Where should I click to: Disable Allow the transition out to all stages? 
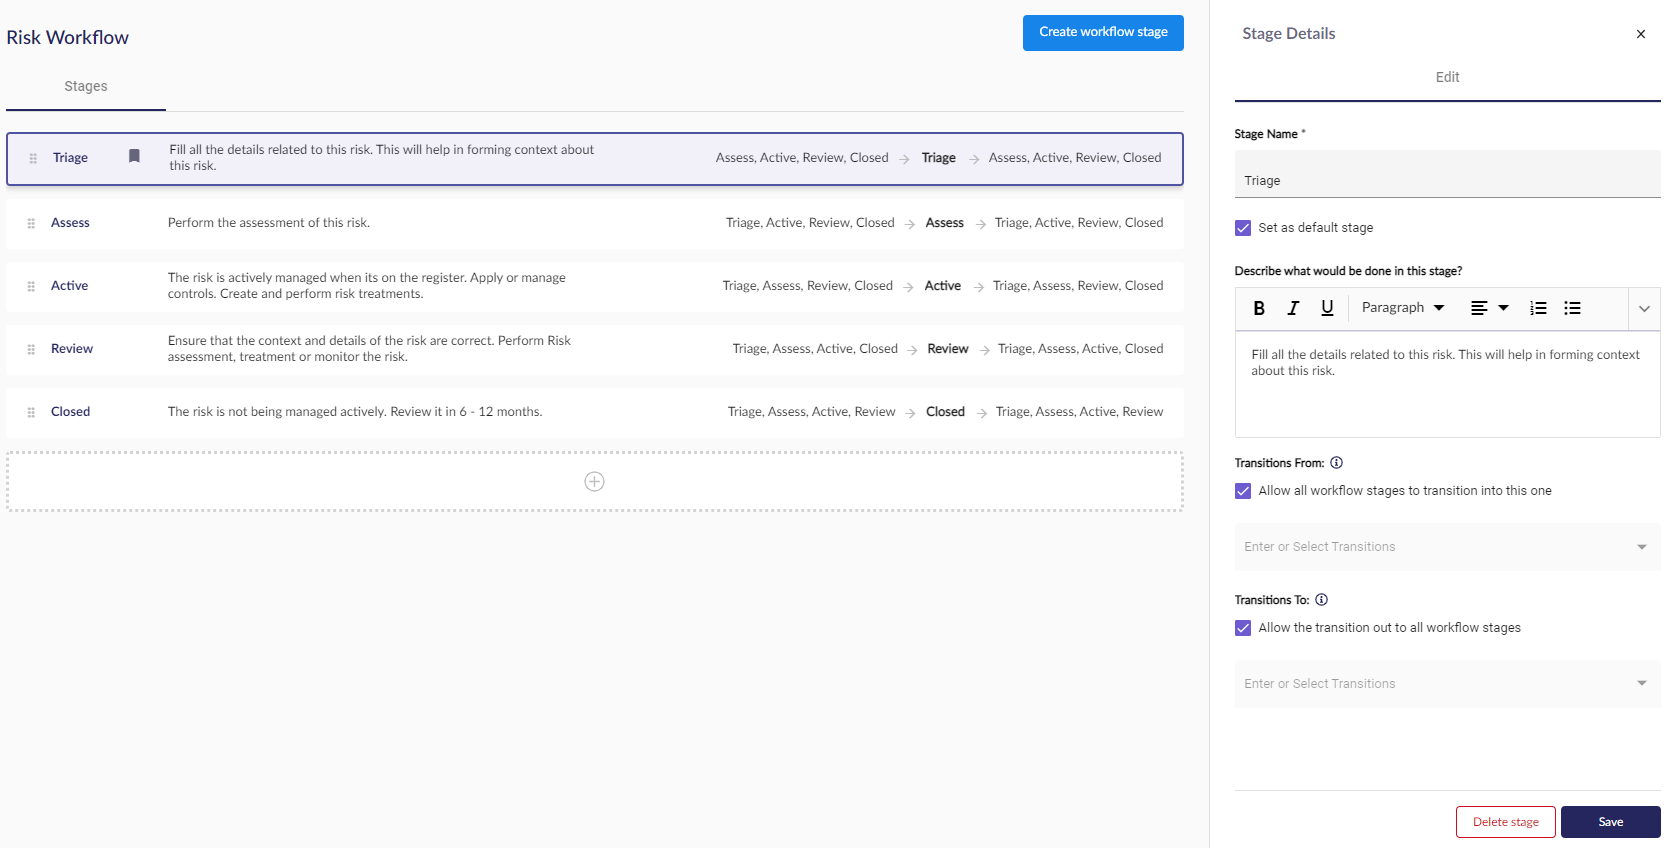point(1243,628)
